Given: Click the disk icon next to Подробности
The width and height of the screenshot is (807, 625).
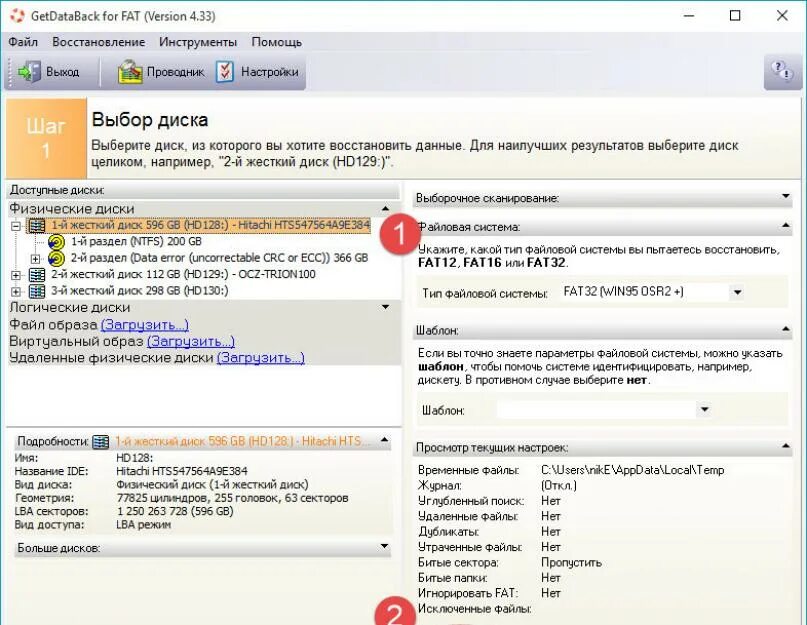Looking at the screenshot, I should (x=100, y=442).
